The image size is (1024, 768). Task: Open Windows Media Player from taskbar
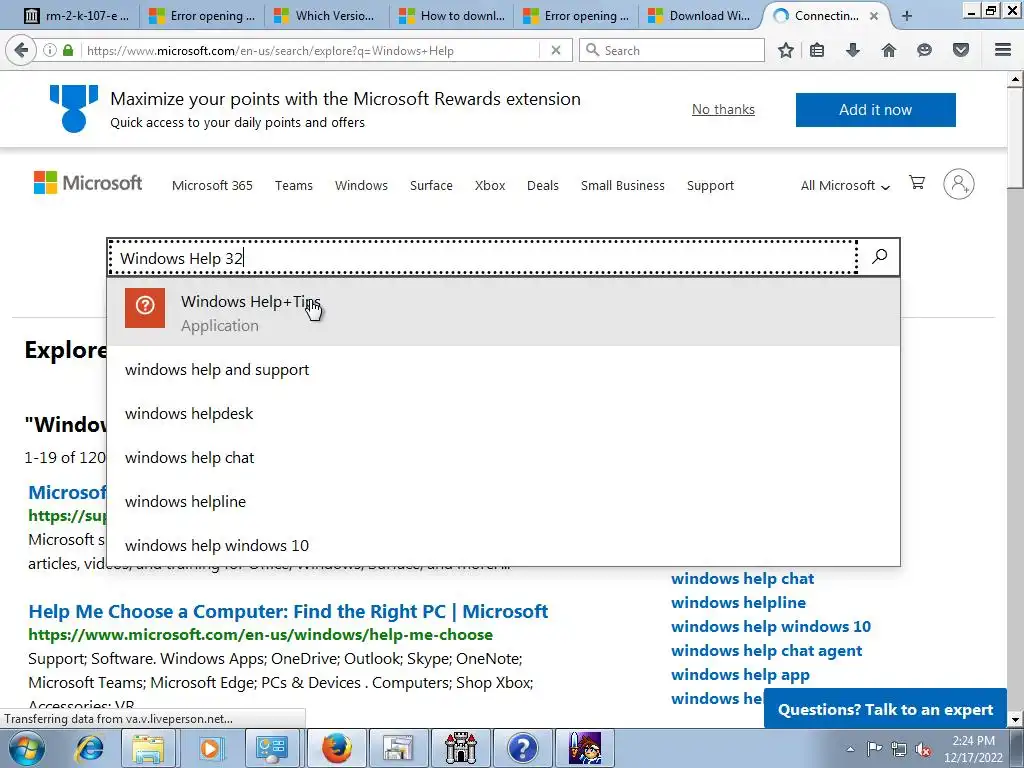point(210,748)
